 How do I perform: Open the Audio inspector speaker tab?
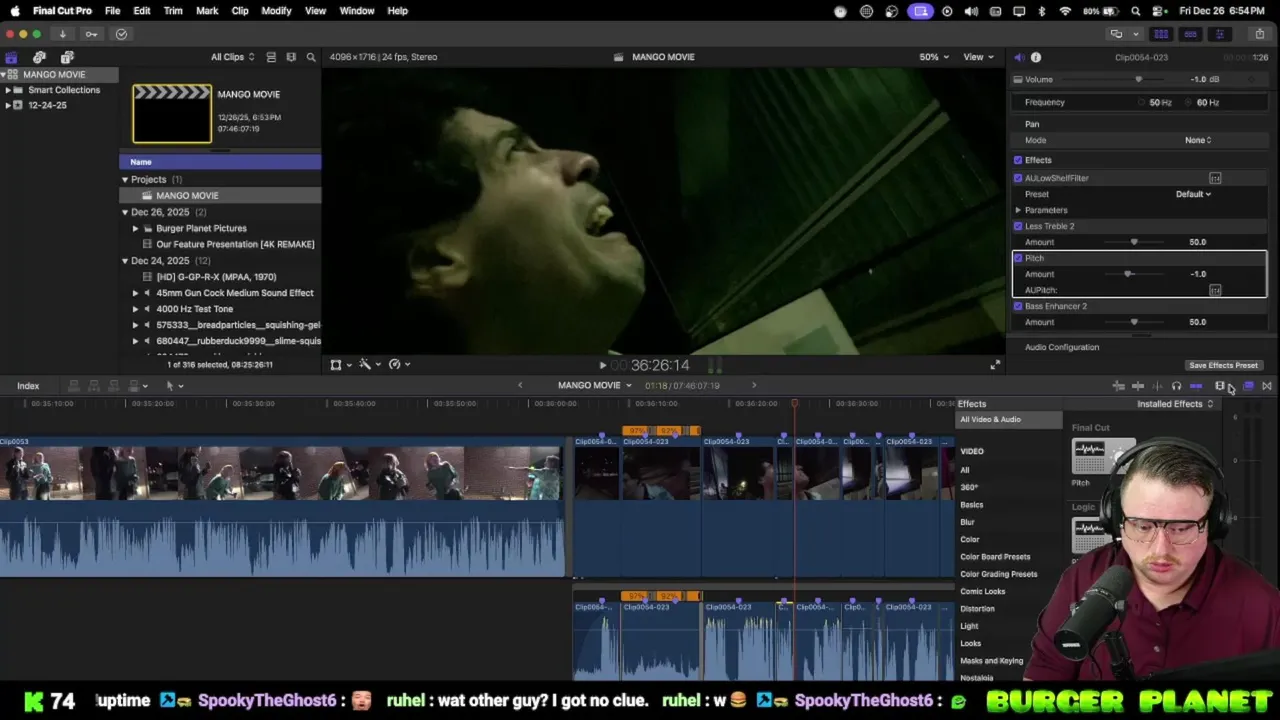(1019, 57)
